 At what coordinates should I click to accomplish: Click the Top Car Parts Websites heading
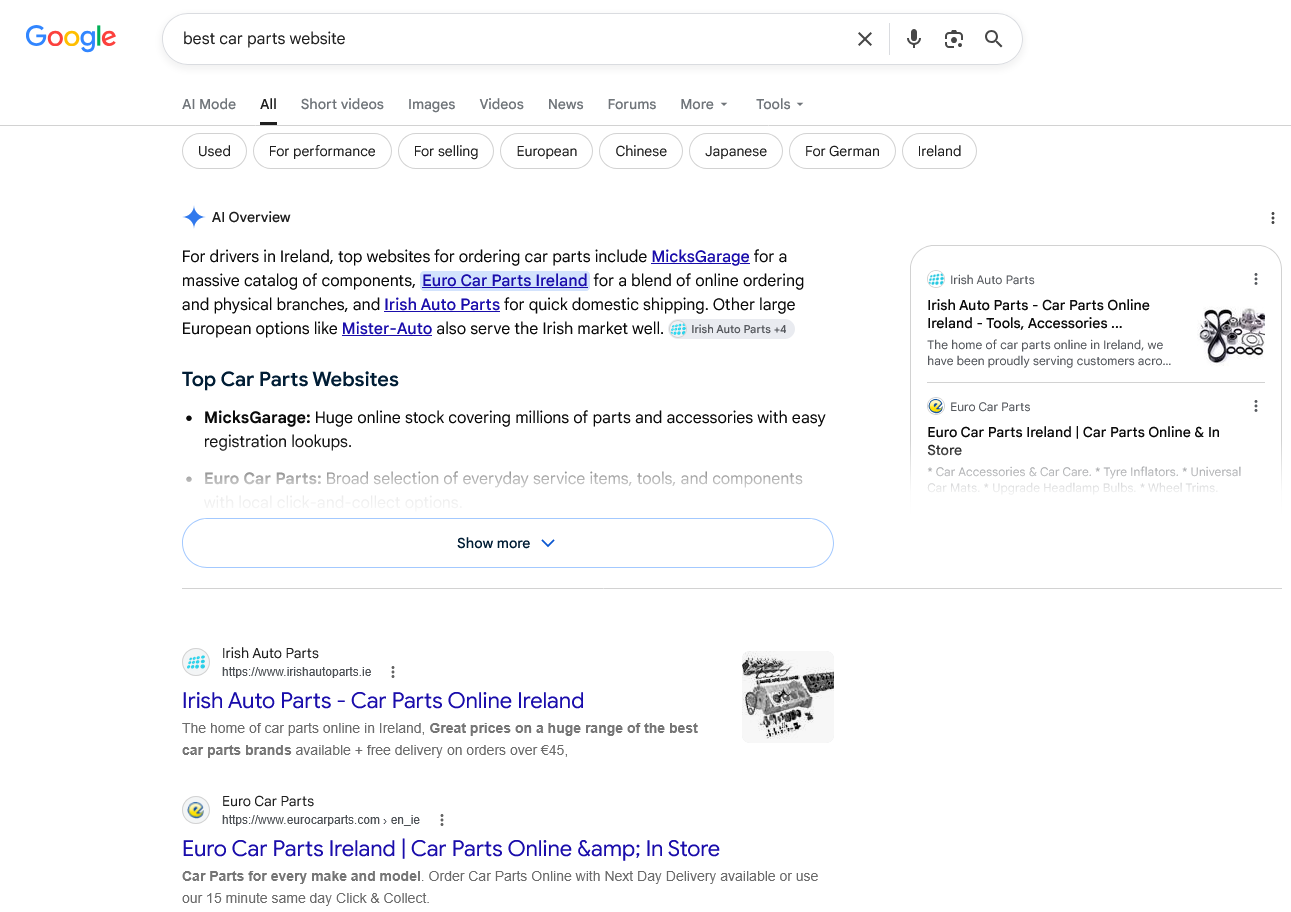pyautogui.click(x=290, y=379)
